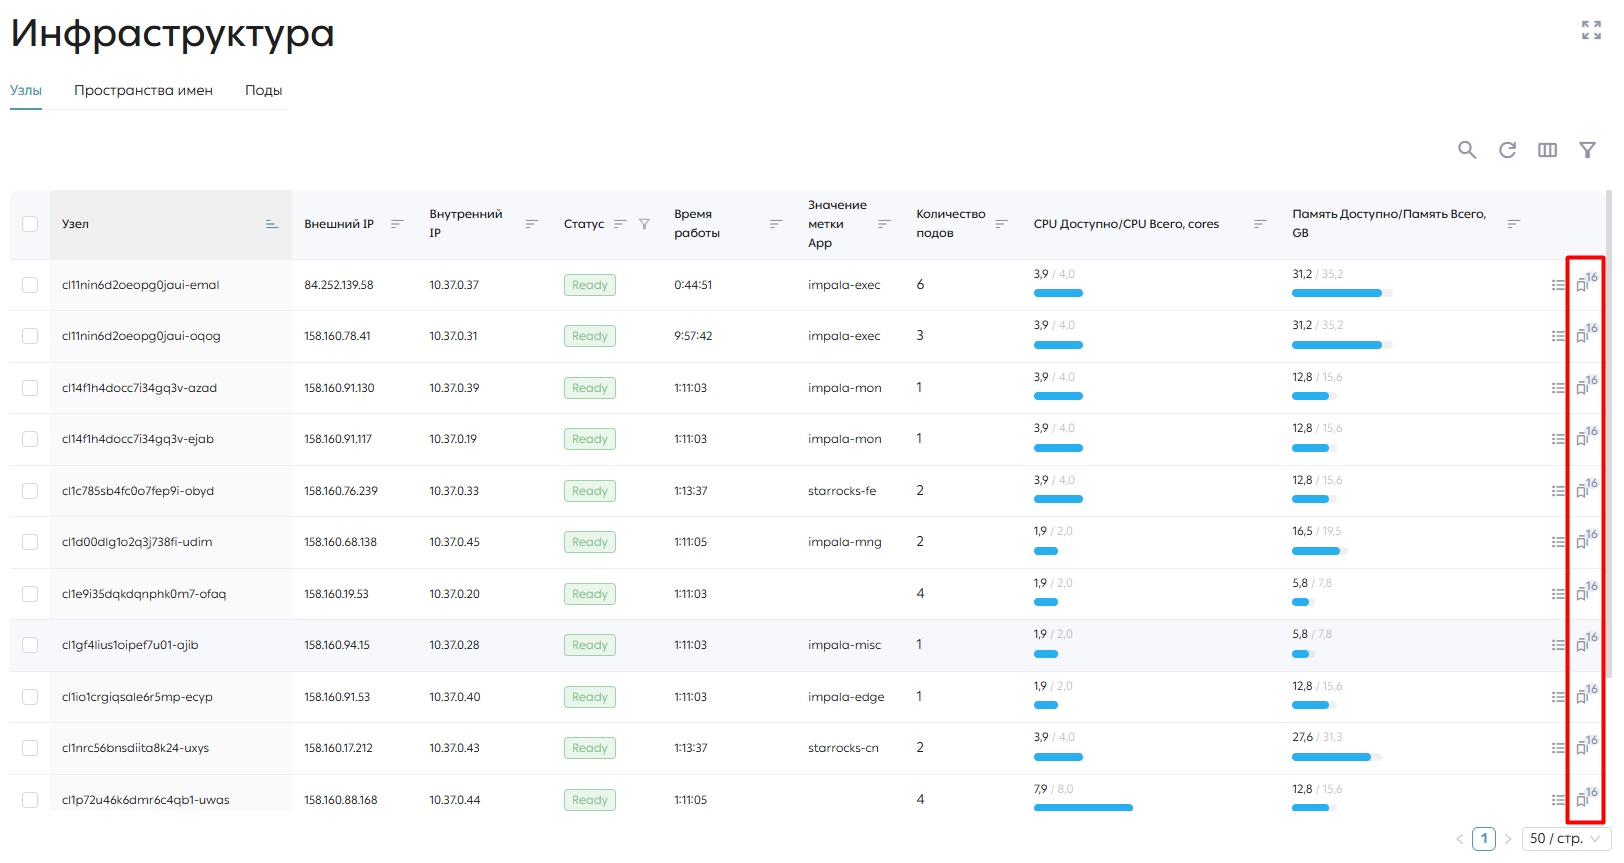Image resolution: width=1624 pixels, height=863 pixels.
Task: Open the search magnifier icon
Action: click(x=1467, y=150)
